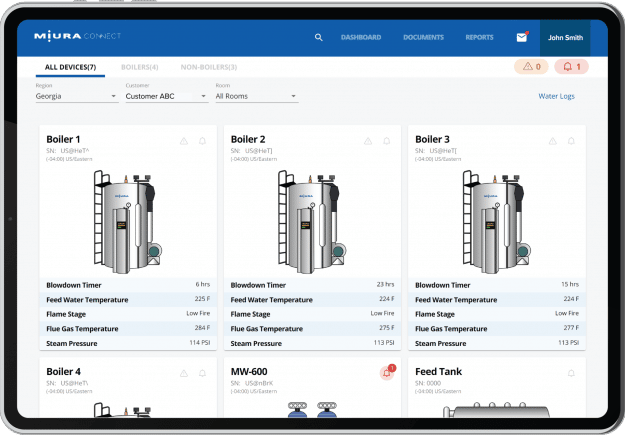
Task: Open the Boiler 3 card title
Action: pos(432,139)
